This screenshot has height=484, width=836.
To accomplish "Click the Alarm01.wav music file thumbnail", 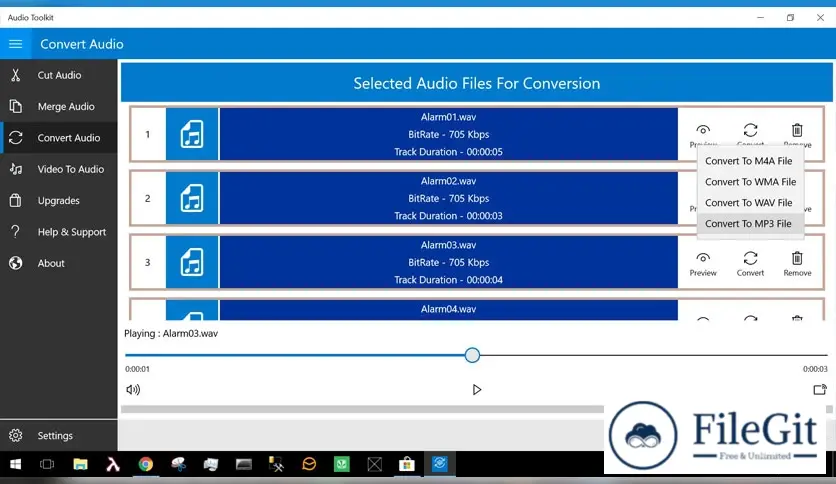I will pos(192,134).
